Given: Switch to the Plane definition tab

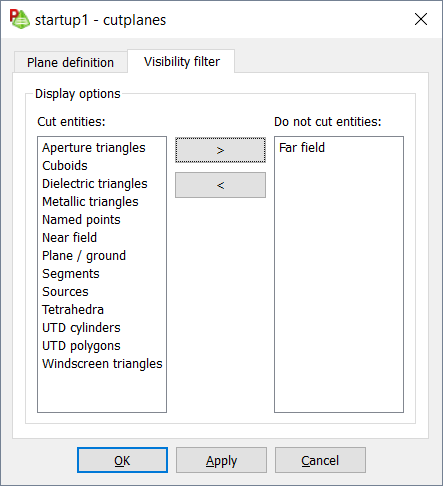Looking at the screenshot, I should (x=70, y=62).
